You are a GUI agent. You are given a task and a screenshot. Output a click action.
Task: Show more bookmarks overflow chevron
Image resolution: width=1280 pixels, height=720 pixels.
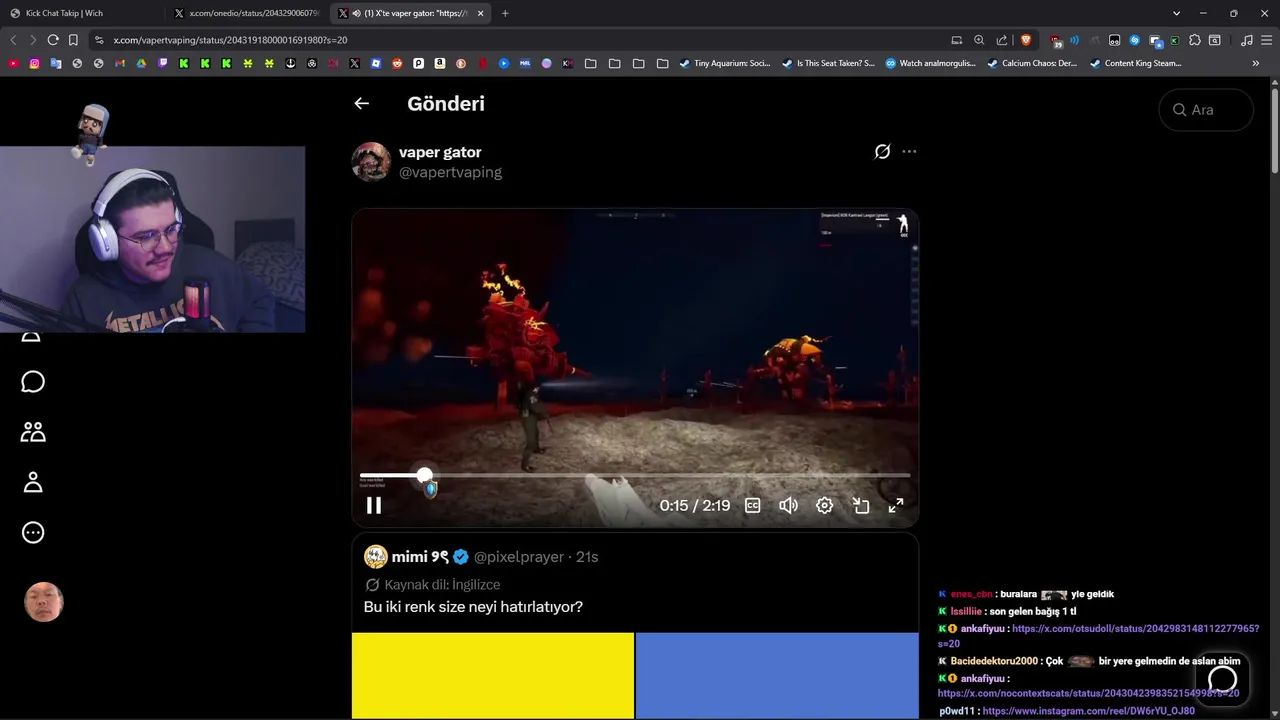coord(1256,63)
